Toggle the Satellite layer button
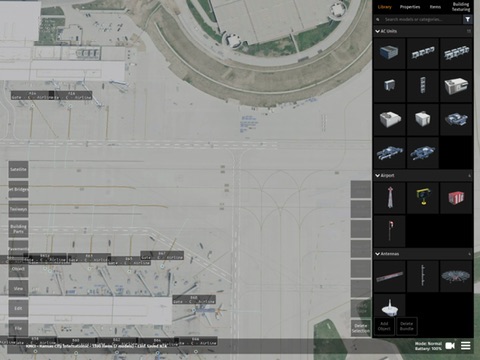 point(18,169)
